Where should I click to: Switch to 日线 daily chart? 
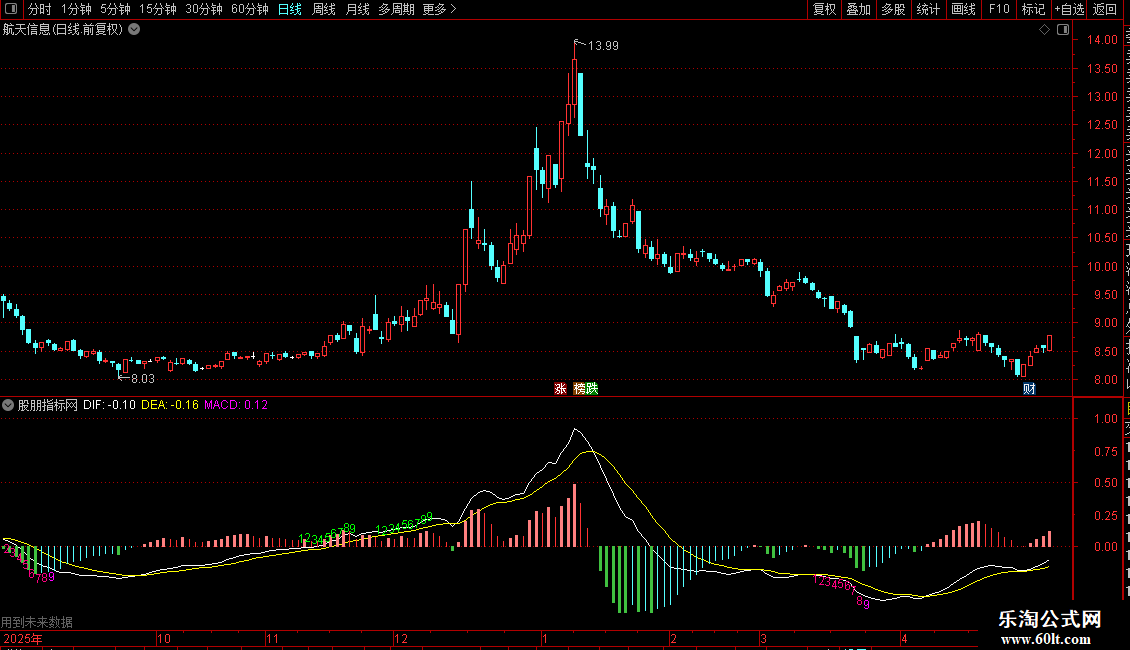click(x=290, y=9)
